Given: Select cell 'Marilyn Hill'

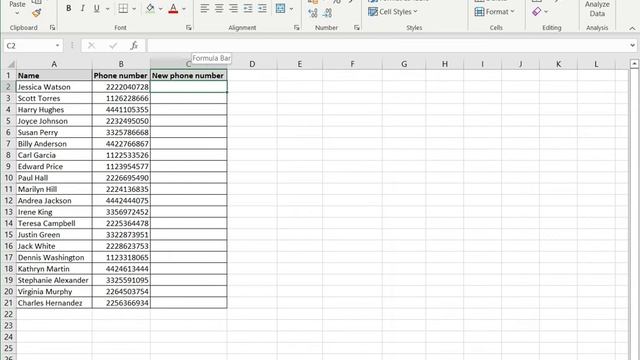Looking at the screenshot, I should click(x=54, y=189).
